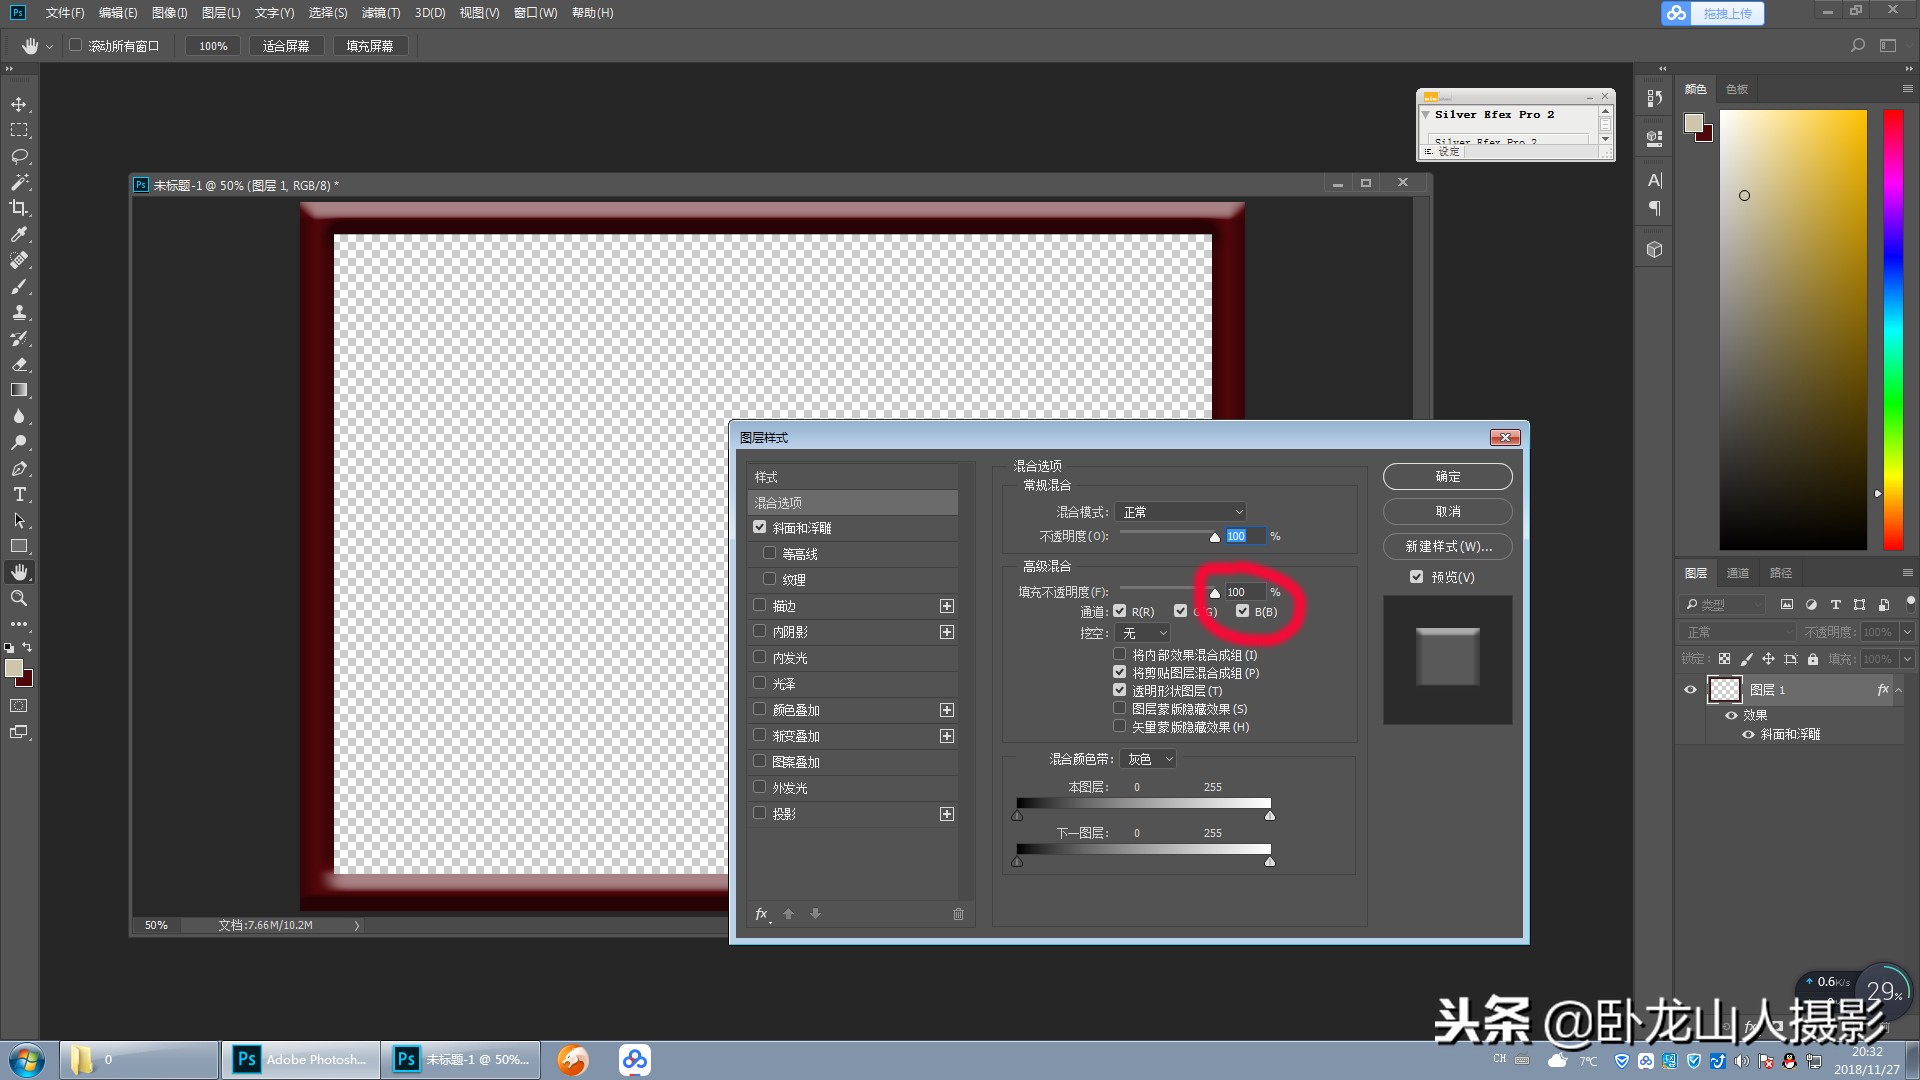Select the Hand tool in the toolbar

(18, 571)
